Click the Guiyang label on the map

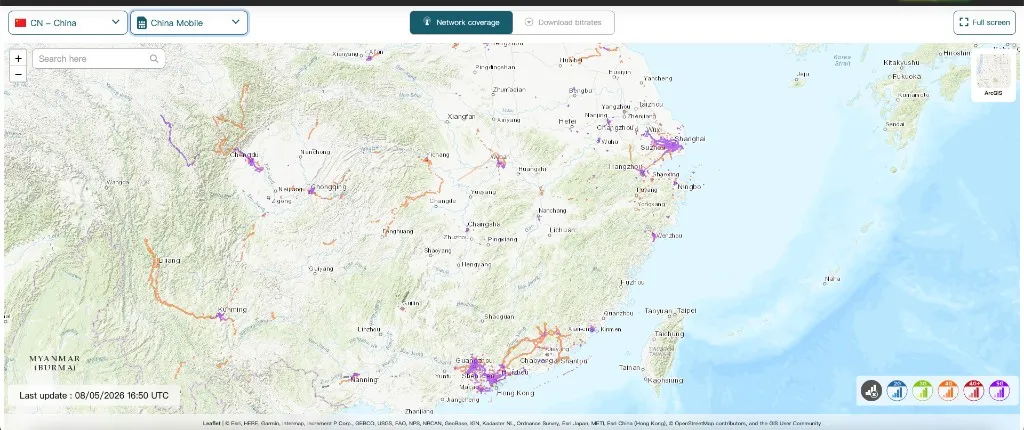[x=321, y=269]
